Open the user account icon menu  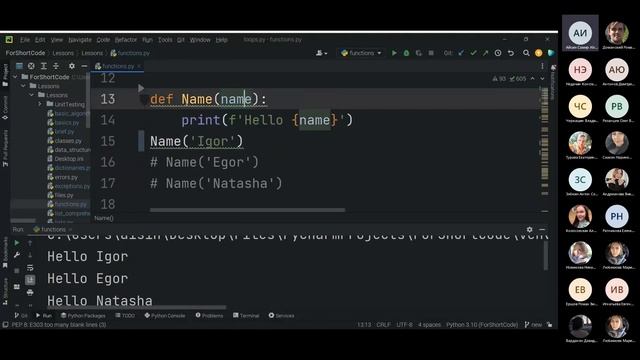pyautogui.click(x=321, y=53)
